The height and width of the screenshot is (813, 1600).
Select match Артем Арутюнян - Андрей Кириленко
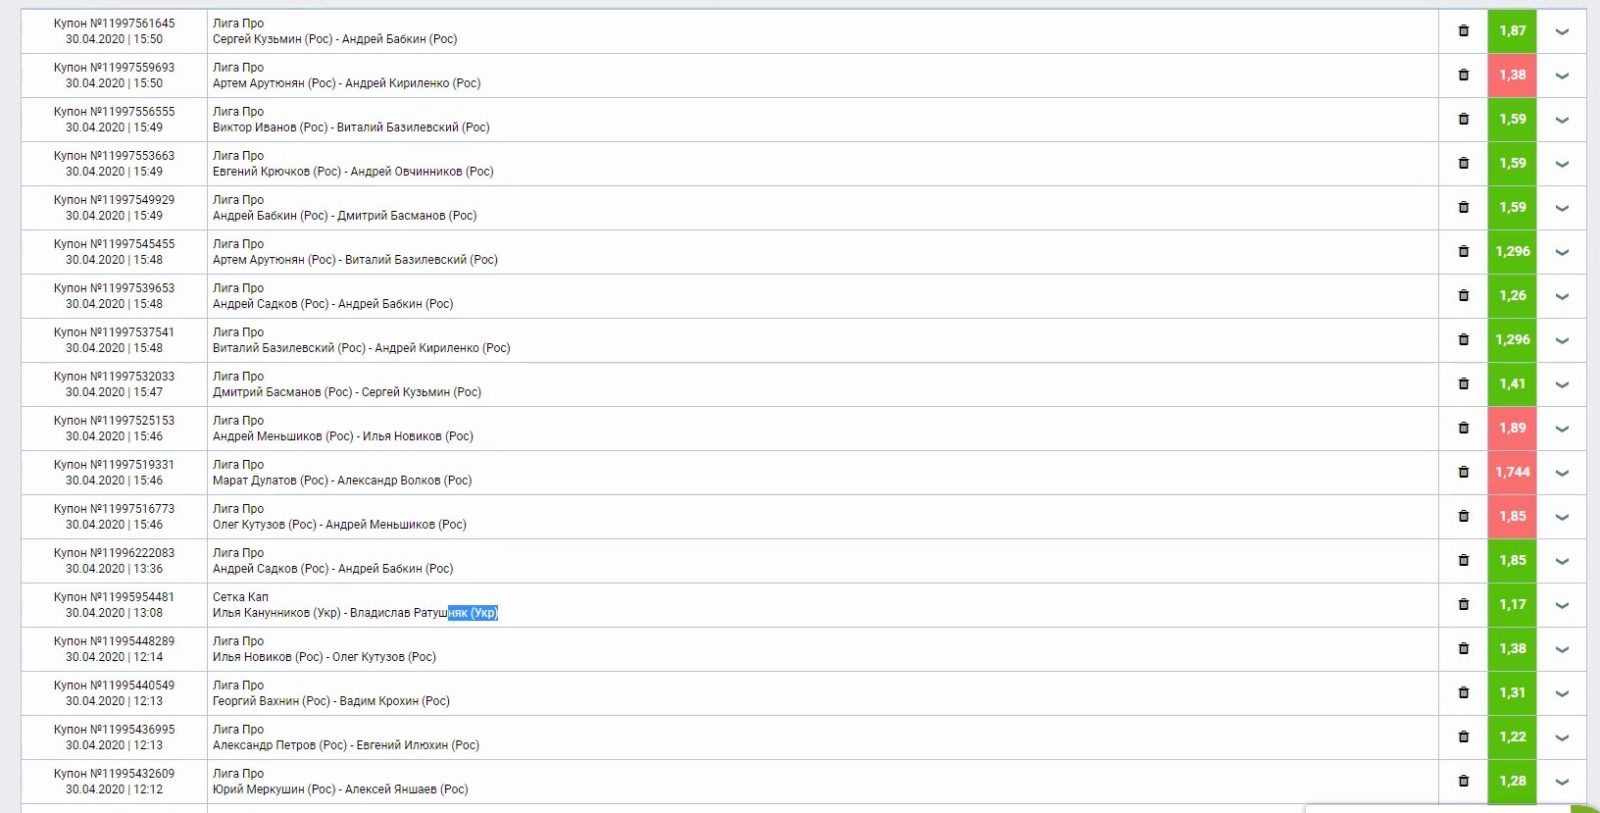(x=346, y=83)
